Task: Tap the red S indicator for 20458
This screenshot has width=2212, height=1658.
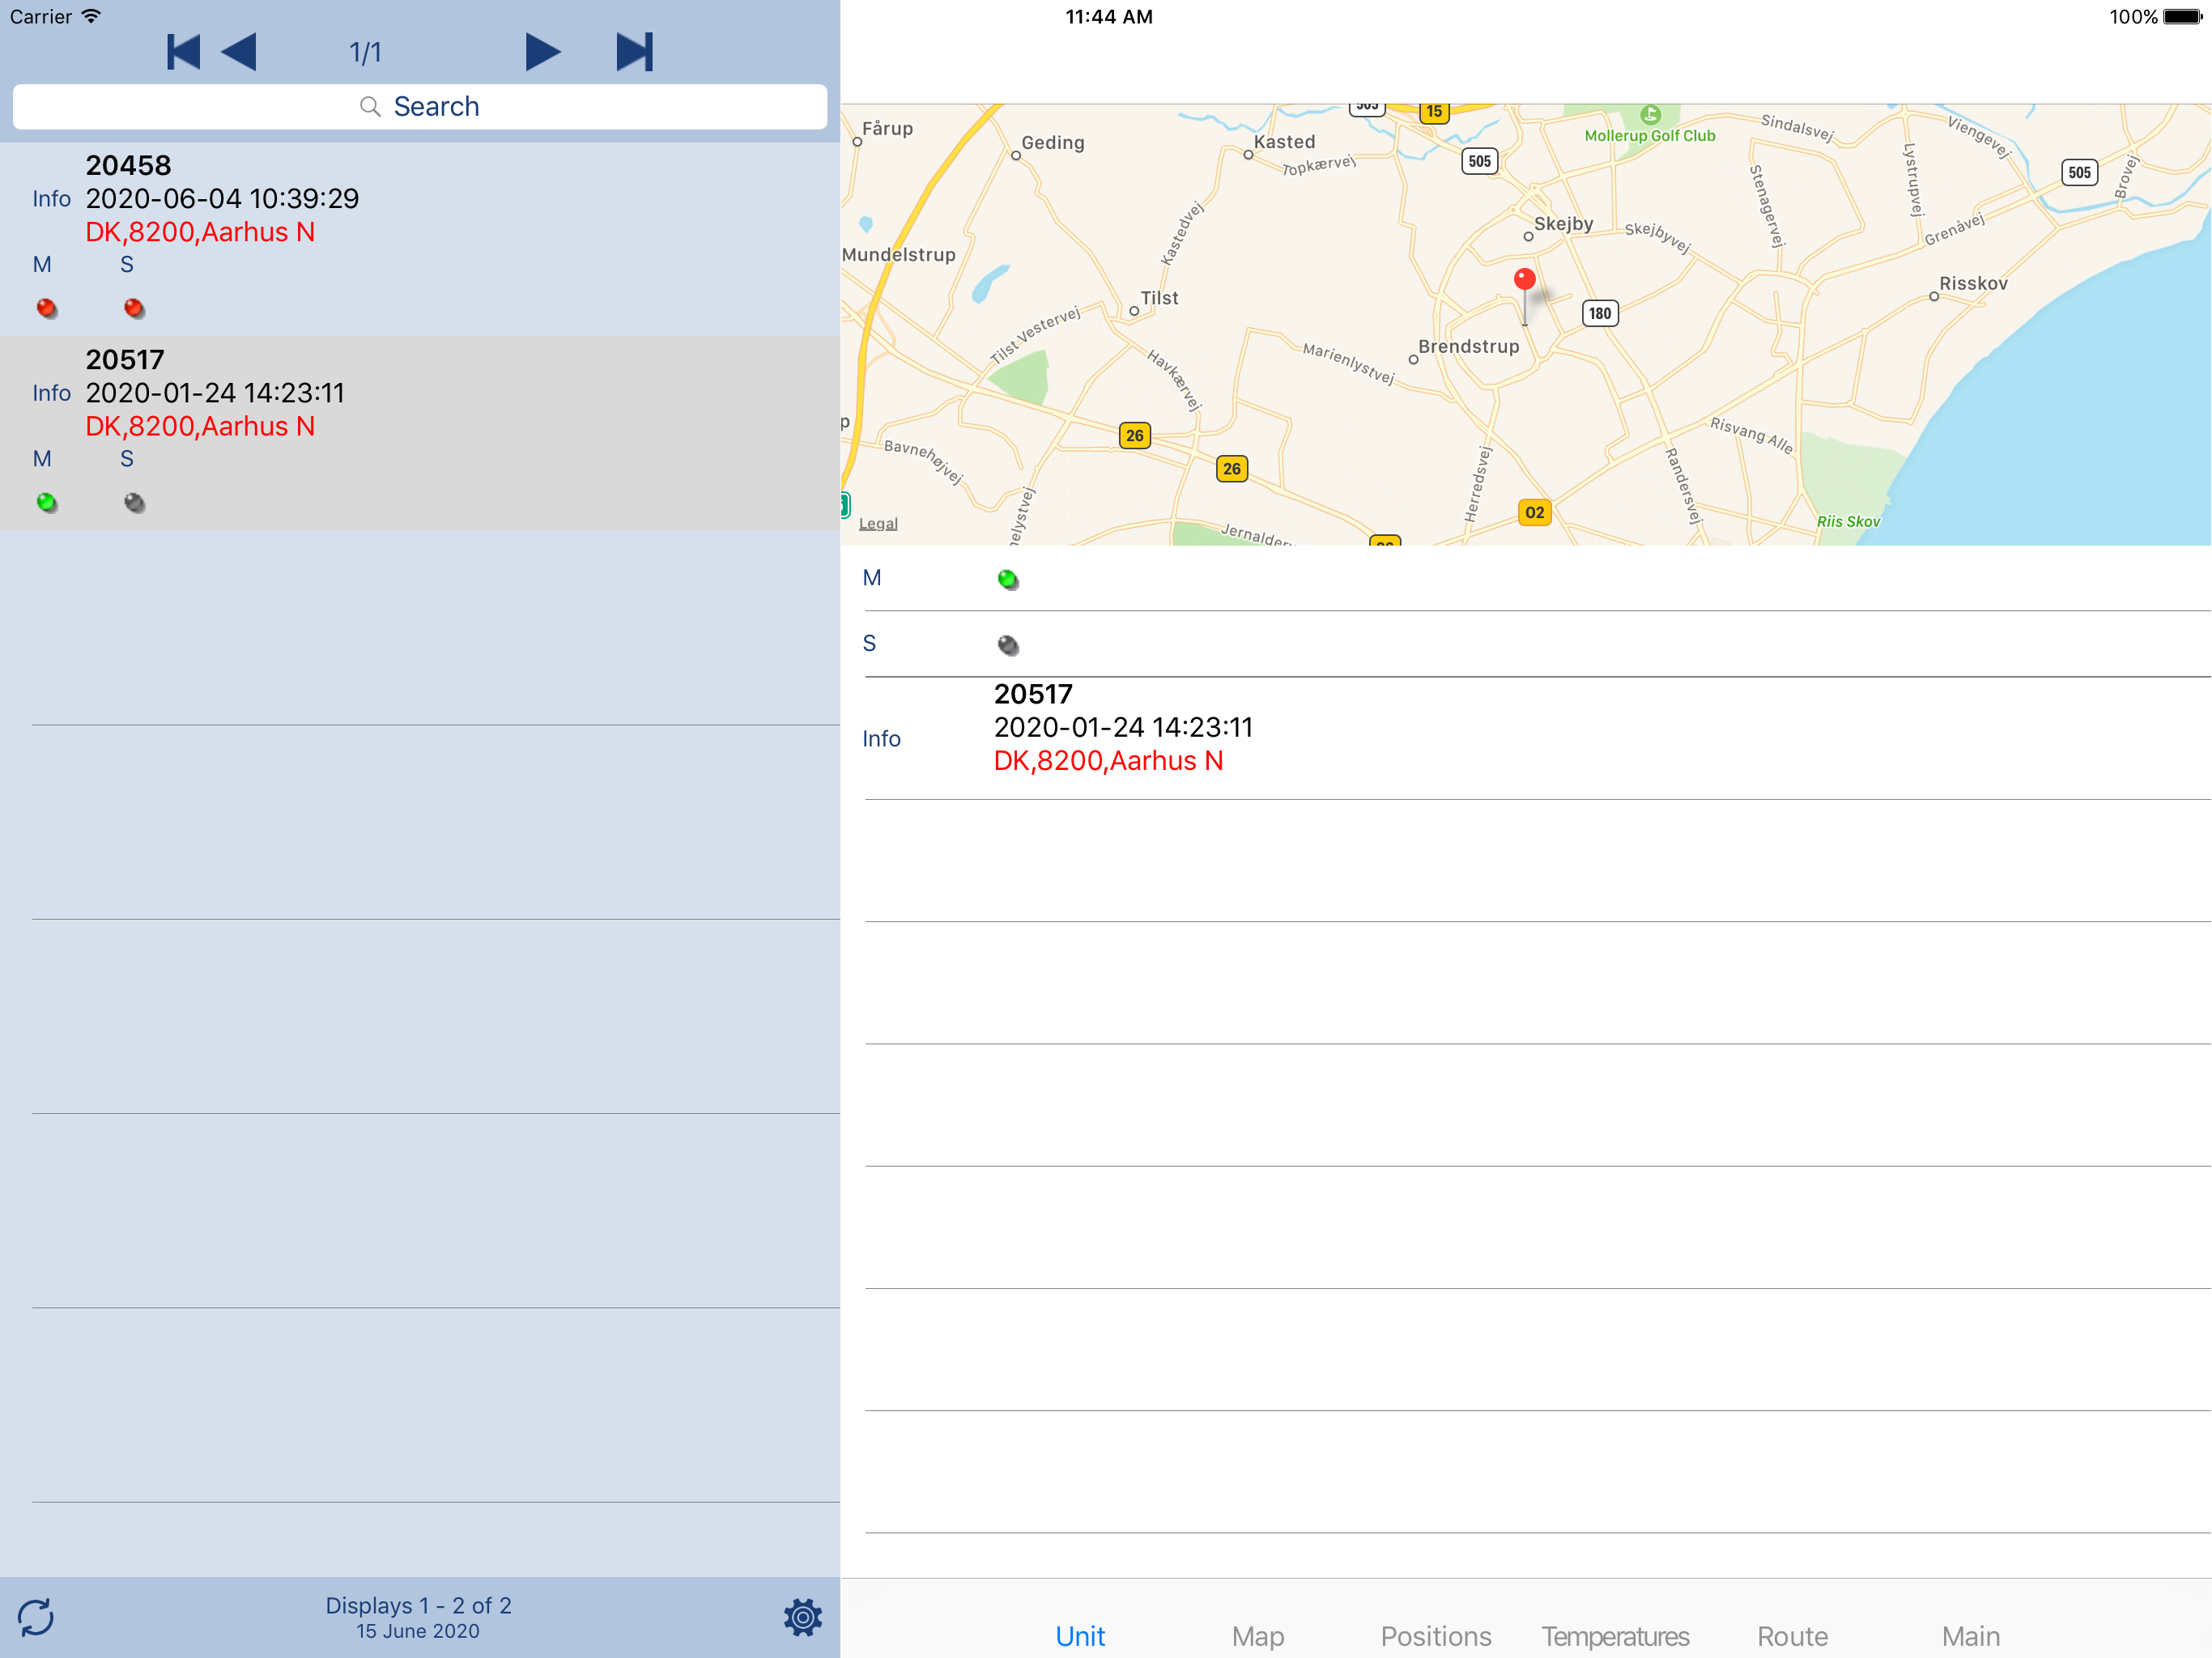Action: coord(134,308)
